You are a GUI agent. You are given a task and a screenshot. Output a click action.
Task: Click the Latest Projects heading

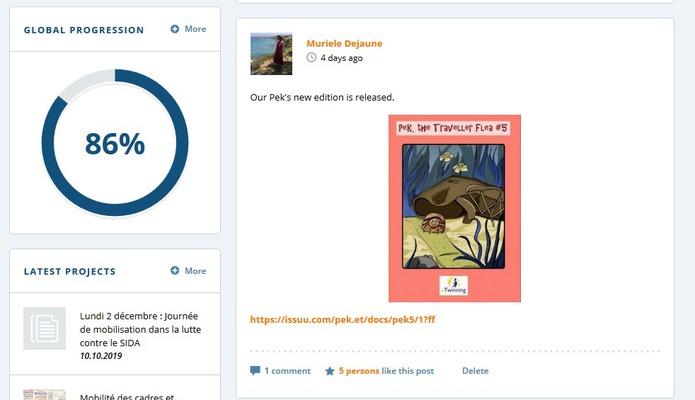click(x=70, y=271)
